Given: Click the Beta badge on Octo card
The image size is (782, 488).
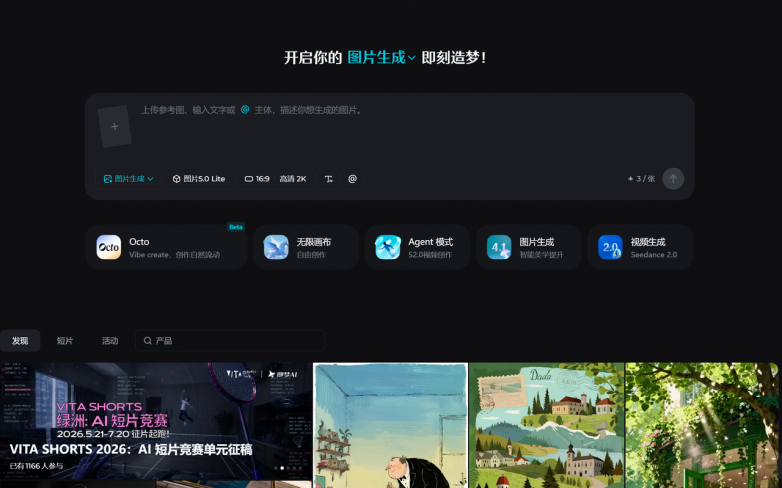Looking at the screenshot, I should click(236, 227).
